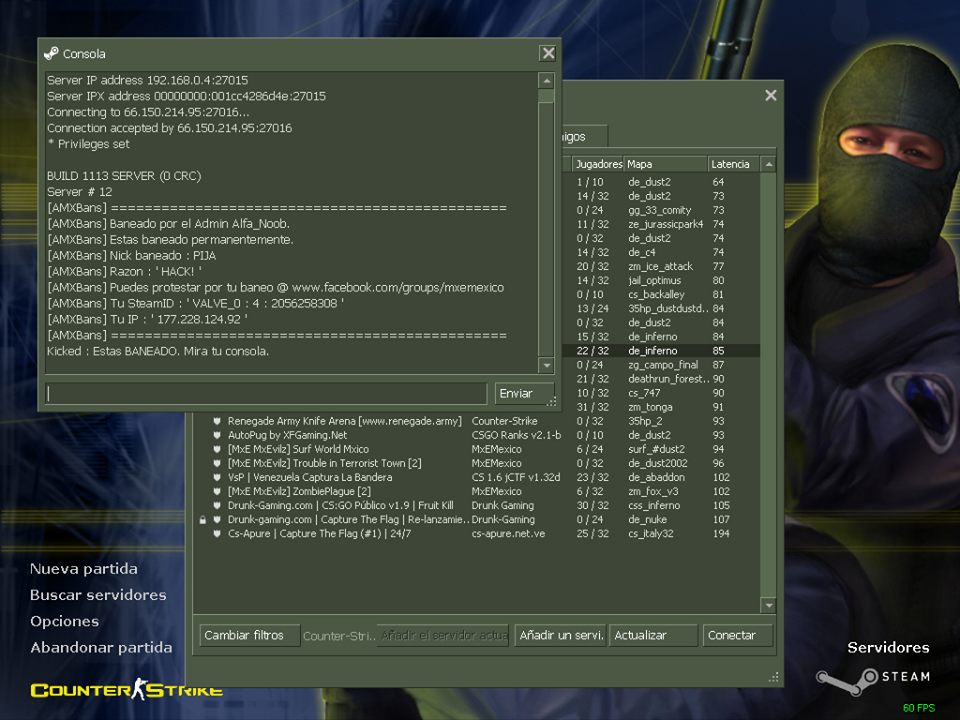Click the deathrun_forest map row
The width and height of the screenshot is (960, 720).
(661, 379)
